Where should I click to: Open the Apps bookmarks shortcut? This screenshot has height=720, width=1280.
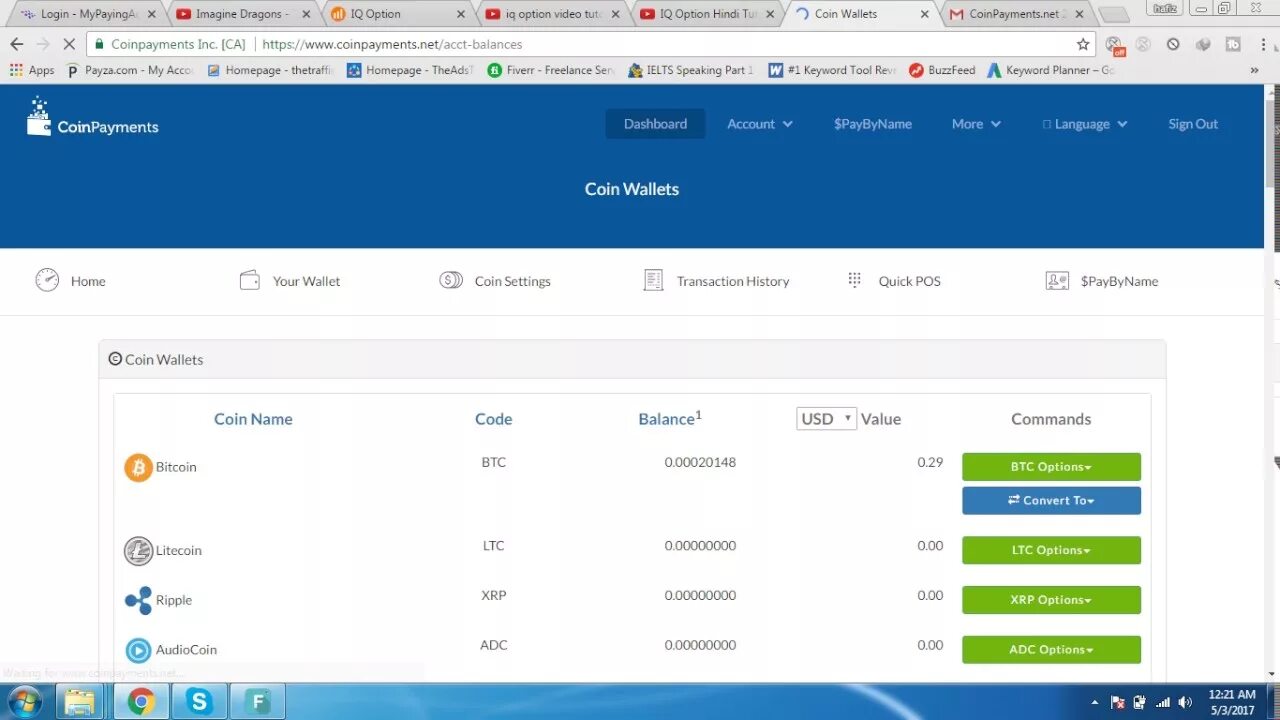(x=32, y=70)
